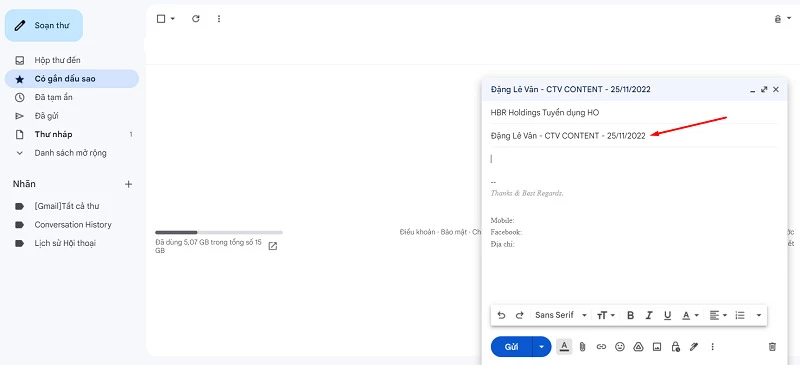
Task: Click the storage usage progress bar
Action: click(x=219, y=232)
